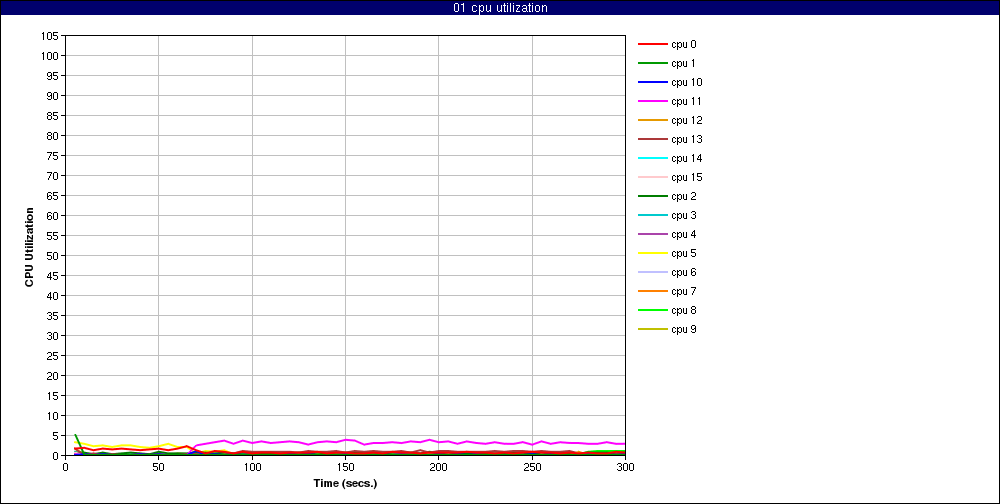The width and height of the screenshot is (1000, 504).
Task: Select the "cpu 9" legend text
Action: 684,330
